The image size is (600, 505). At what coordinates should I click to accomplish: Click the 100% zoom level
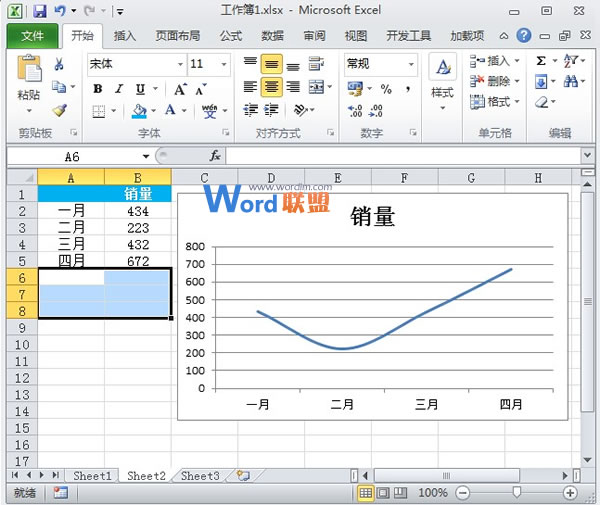(433, 492)
